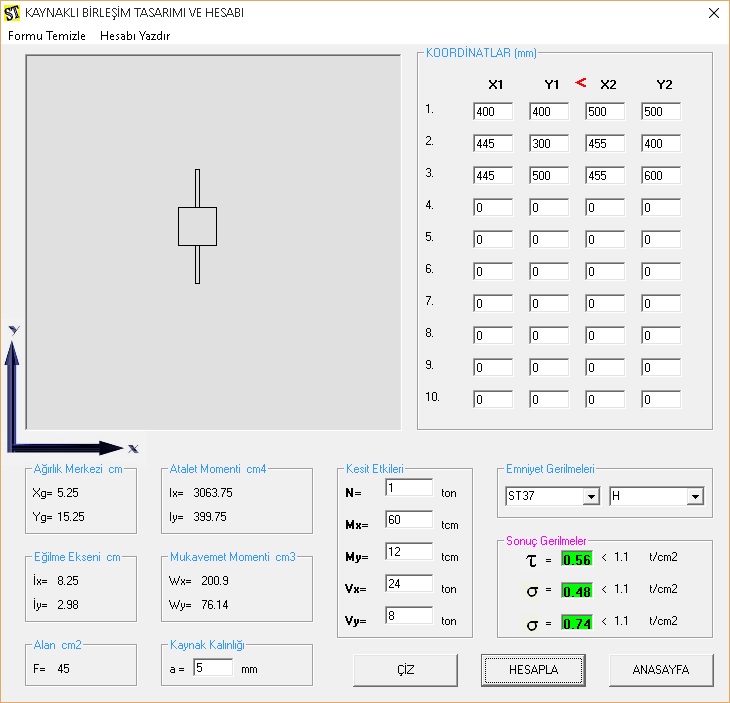Click the green σ result value 0.74

[577, 622]
